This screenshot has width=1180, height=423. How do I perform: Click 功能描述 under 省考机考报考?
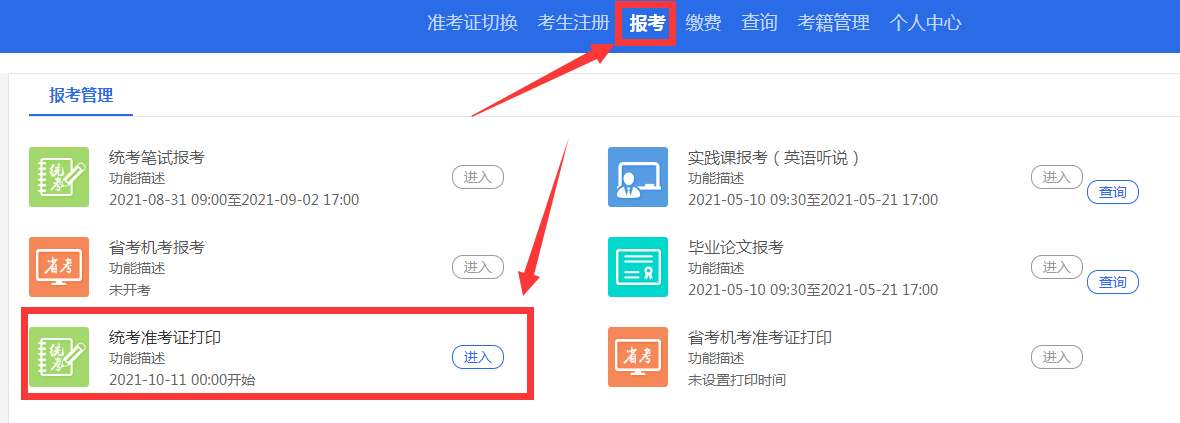(137, 269)
